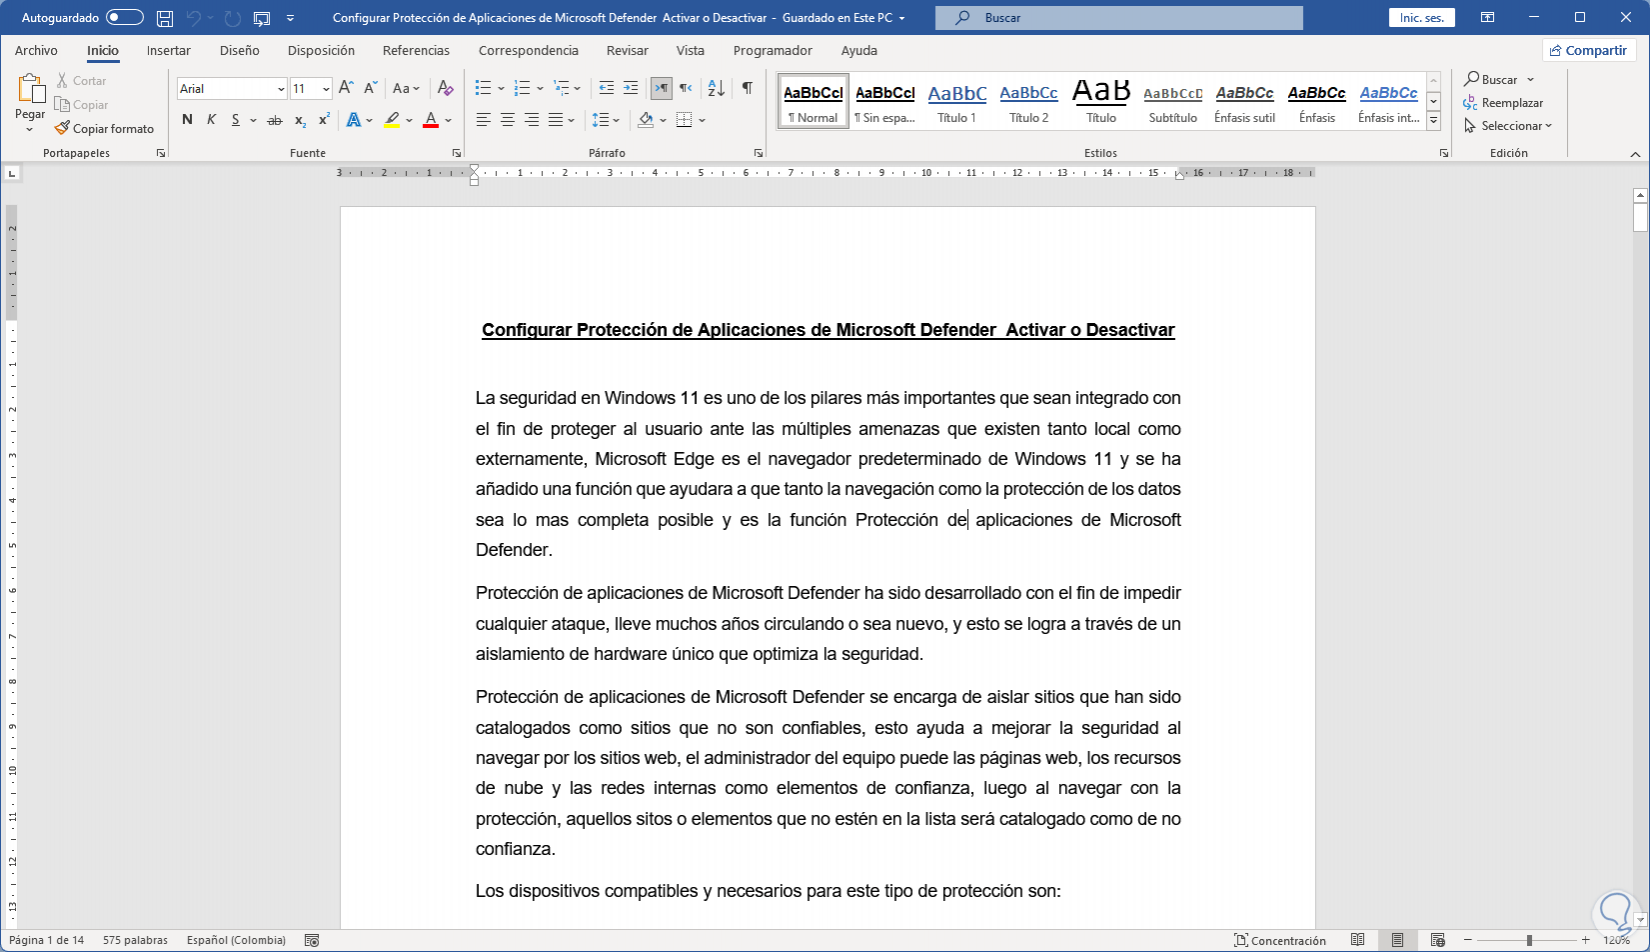1650x952 pixels.
Task: Decrease the paragraph indent
Action: [x=606, y=88]
